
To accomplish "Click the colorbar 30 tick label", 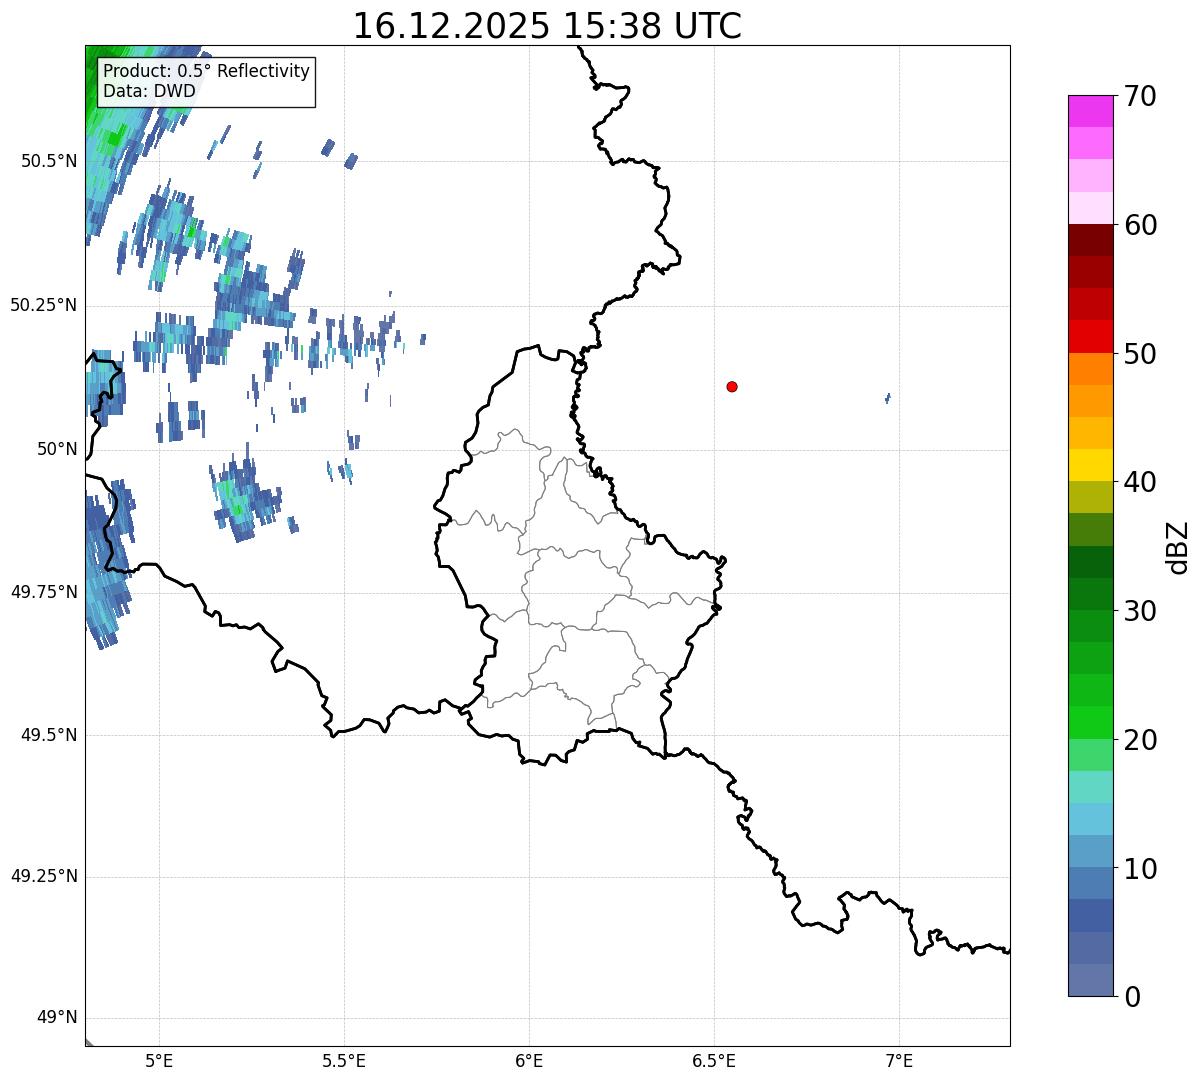I will click(x=1141, y=611).
